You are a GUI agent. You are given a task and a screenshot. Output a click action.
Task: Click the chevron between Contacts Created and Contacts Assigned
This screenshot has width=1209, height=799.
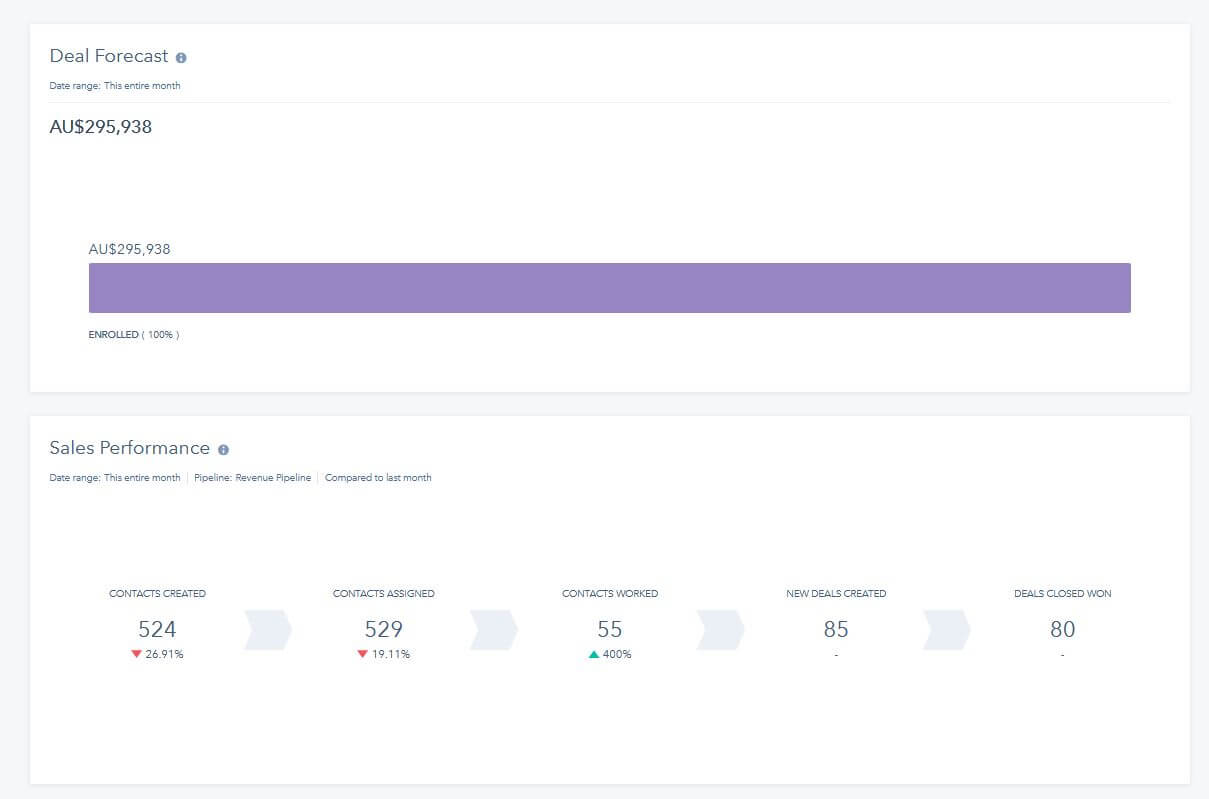point(268,630)
